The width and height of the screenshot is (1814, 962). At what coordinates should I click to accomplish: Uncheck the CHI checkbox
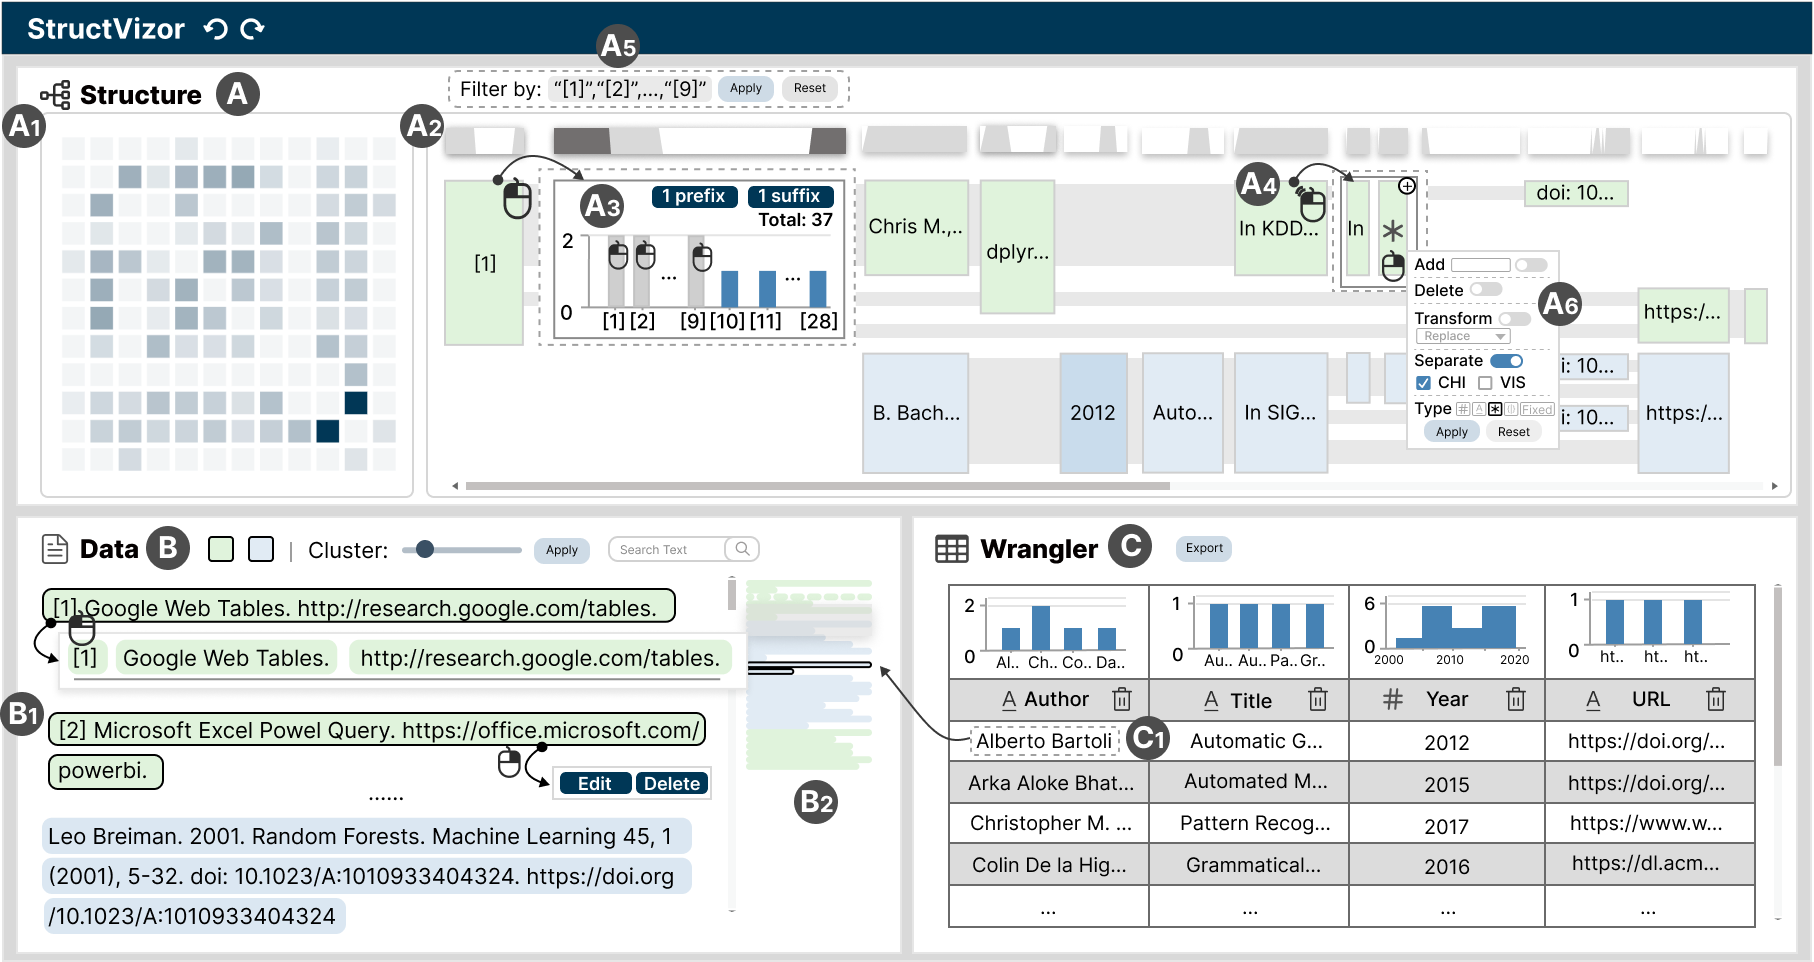(1423, 383)
